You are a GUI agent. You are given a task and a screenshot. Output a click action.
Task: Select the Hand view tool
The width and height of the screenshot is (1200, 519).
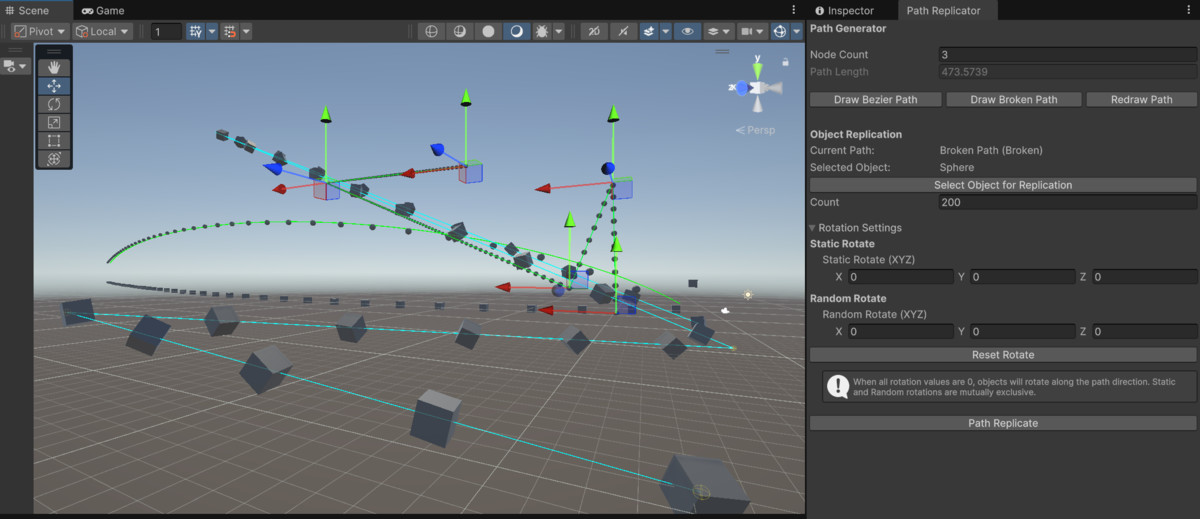(54, 68)
